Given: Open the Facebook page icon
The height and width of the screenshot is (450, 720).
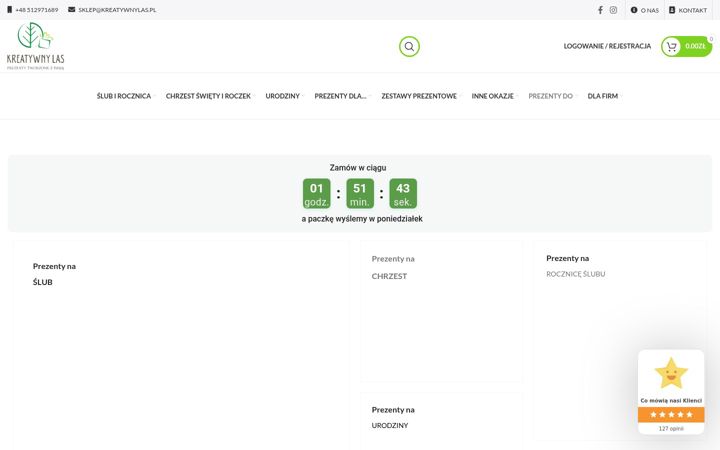Looking at the screenshot, I should (600, 10).
